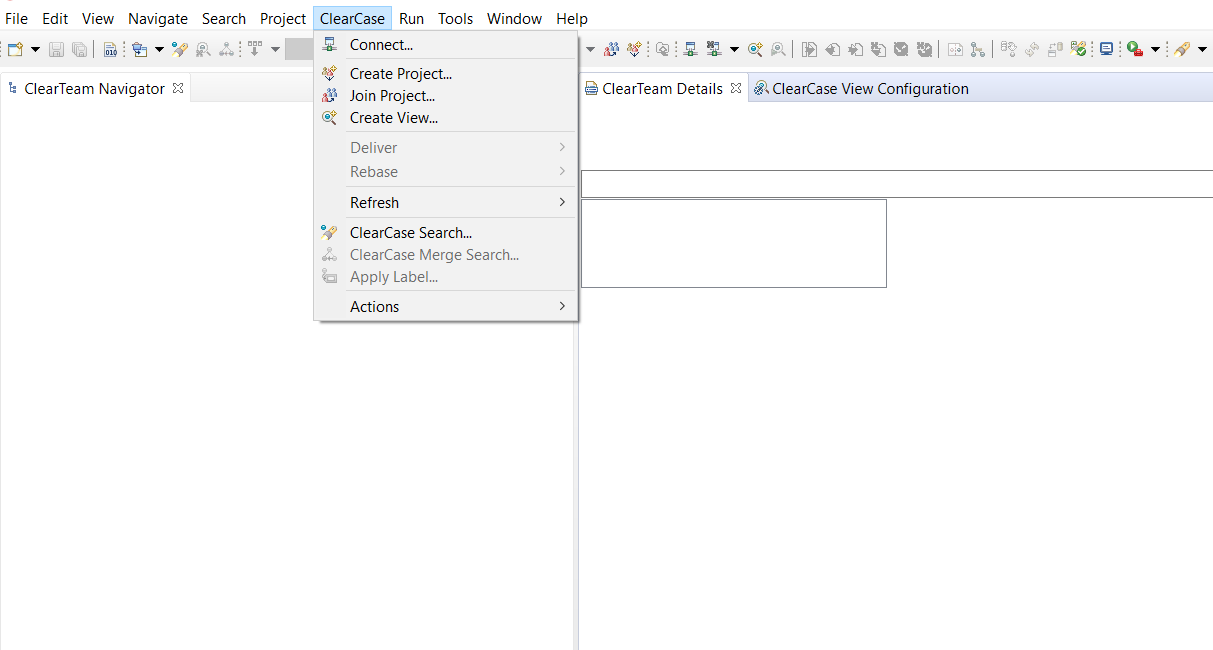Click the grayed magnifier view toolbar icon
1213x650 pixels.
coord(778,49)
